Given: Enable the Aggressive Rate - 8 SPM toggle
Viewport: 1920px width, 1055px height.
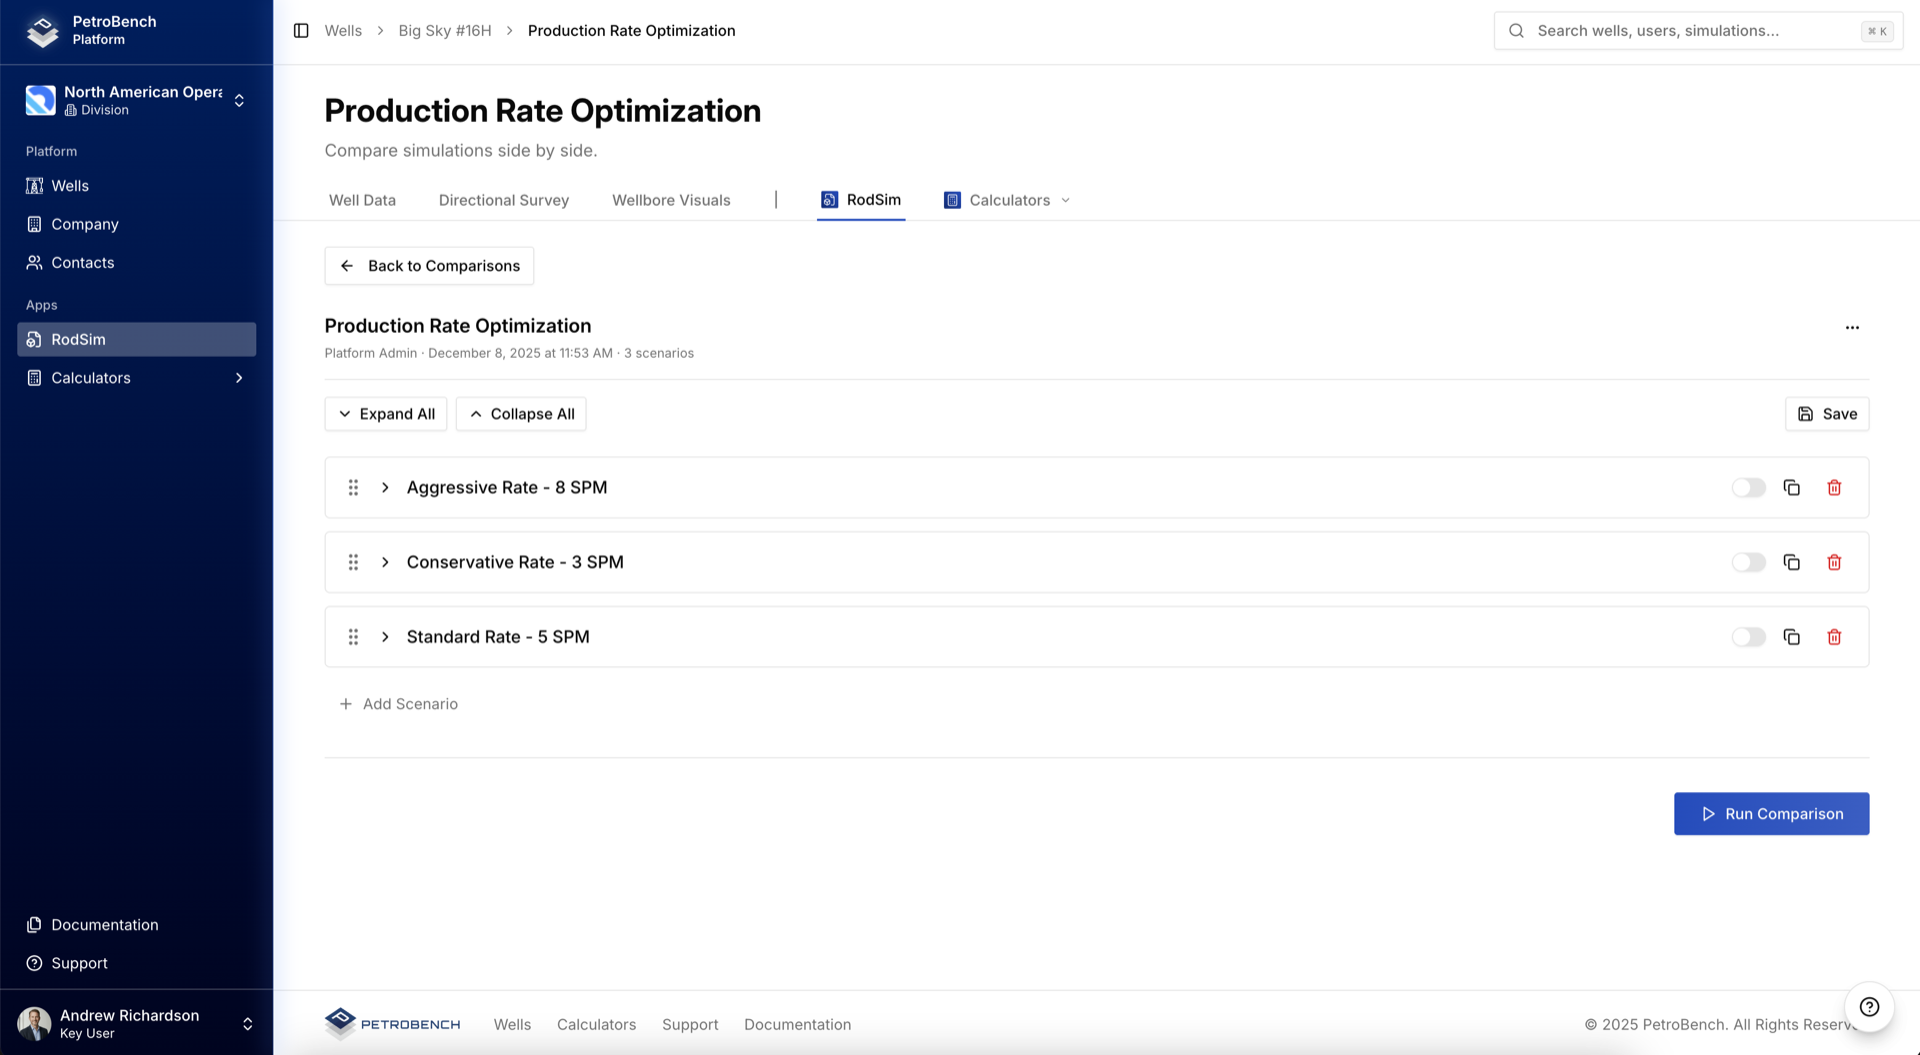Looking at the screenshot, I should coord(1748,488).
